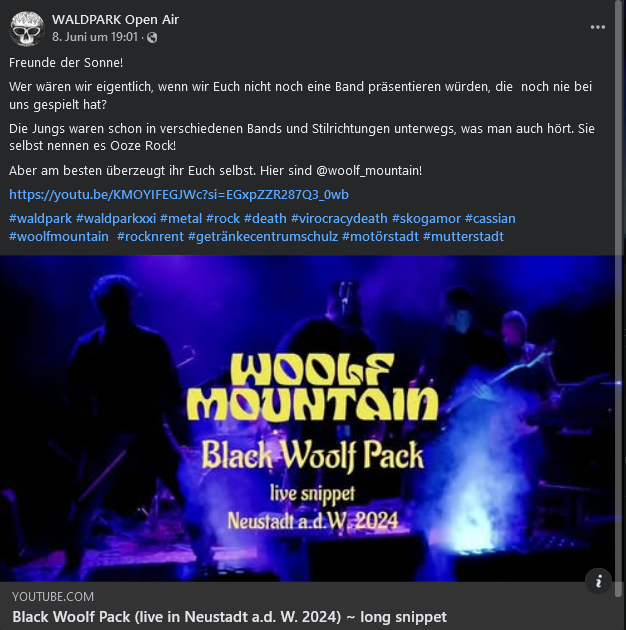Open the post timestamp 8. Juni um 19:01

[95, 37]
